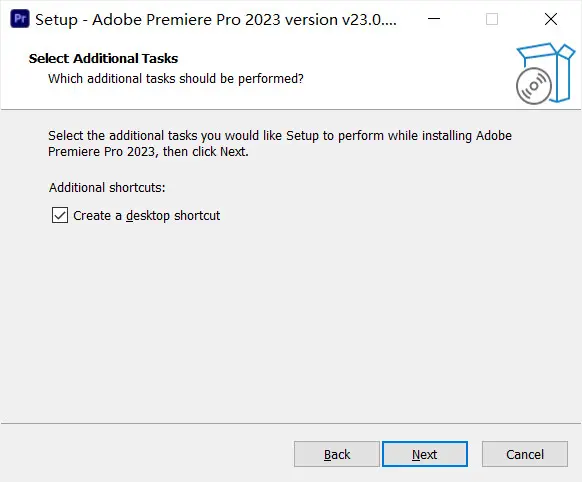Click the separator line above the buttons
The width and height of the screenshot is (582, 482).
pyautogui.click(x=291, y=423)
